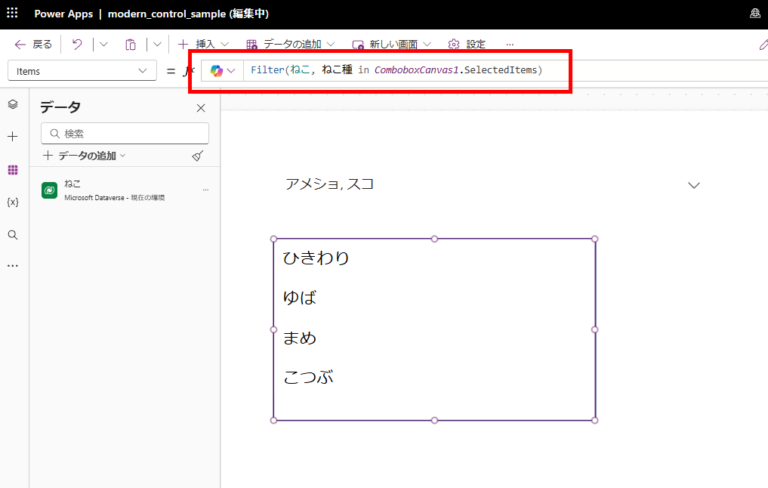Select the data grid icon in sidebar
This screenshot has width=768, height=488.
pos(12,169)
